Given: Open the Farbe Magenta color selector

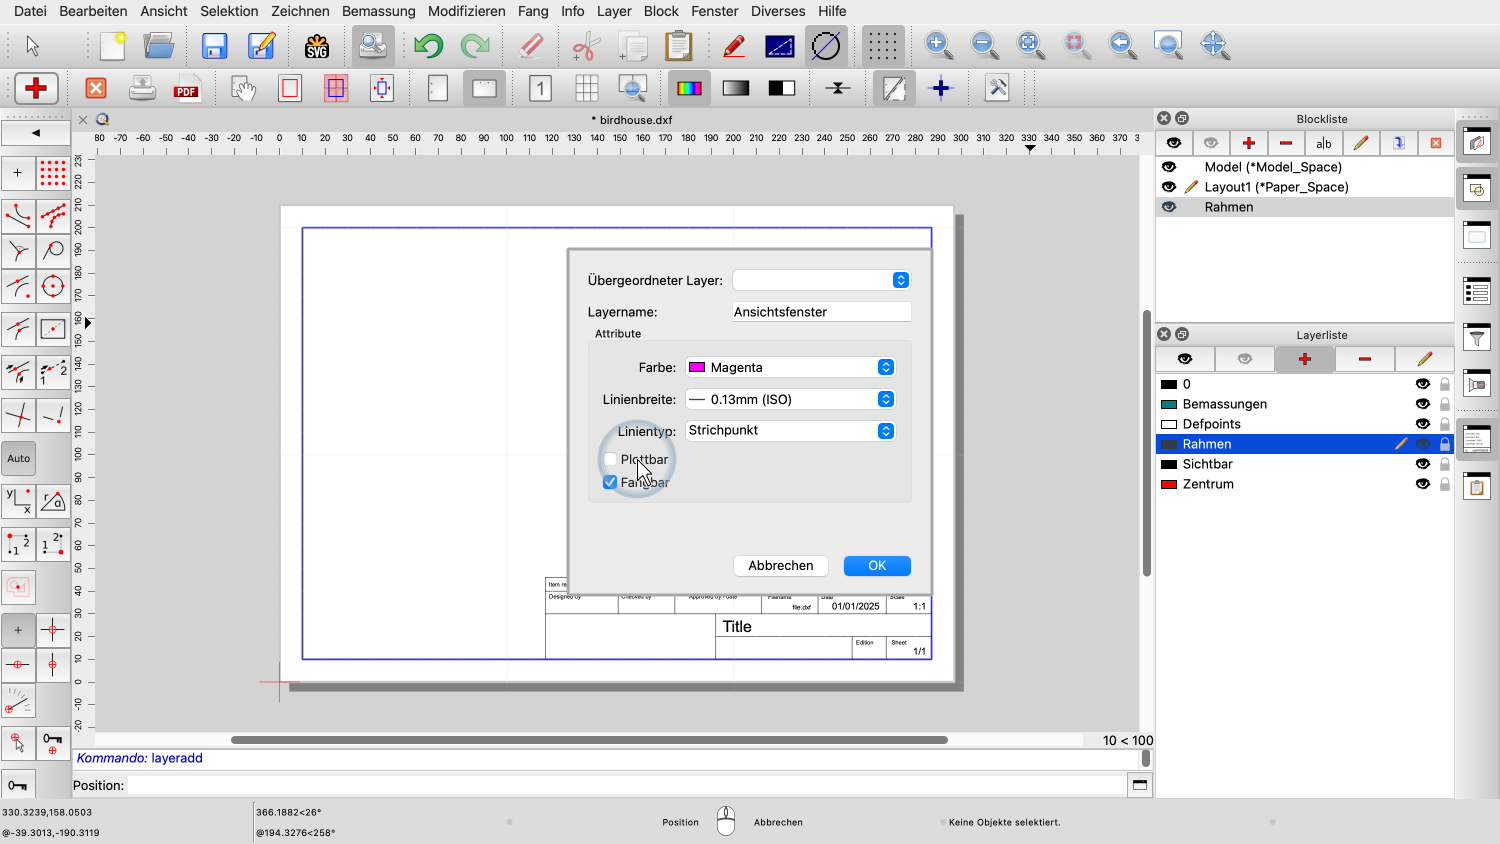Looking at the screenshot, I should [x=790, y=368].
